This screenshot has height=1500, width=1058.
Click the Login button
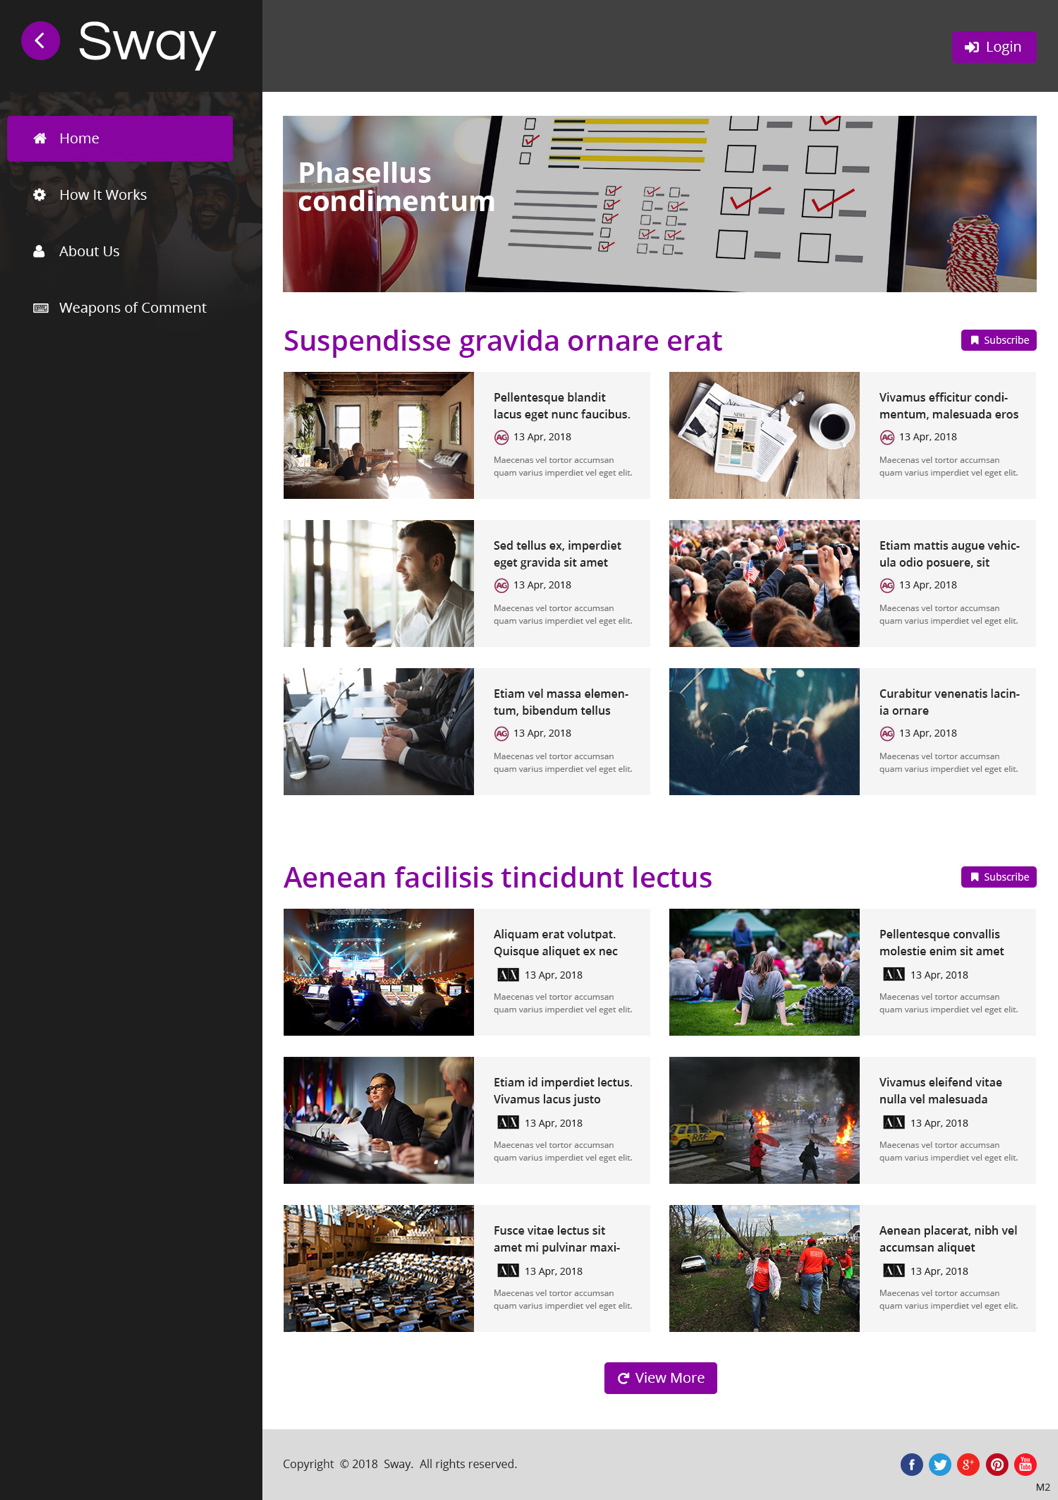tap(993, 47)
